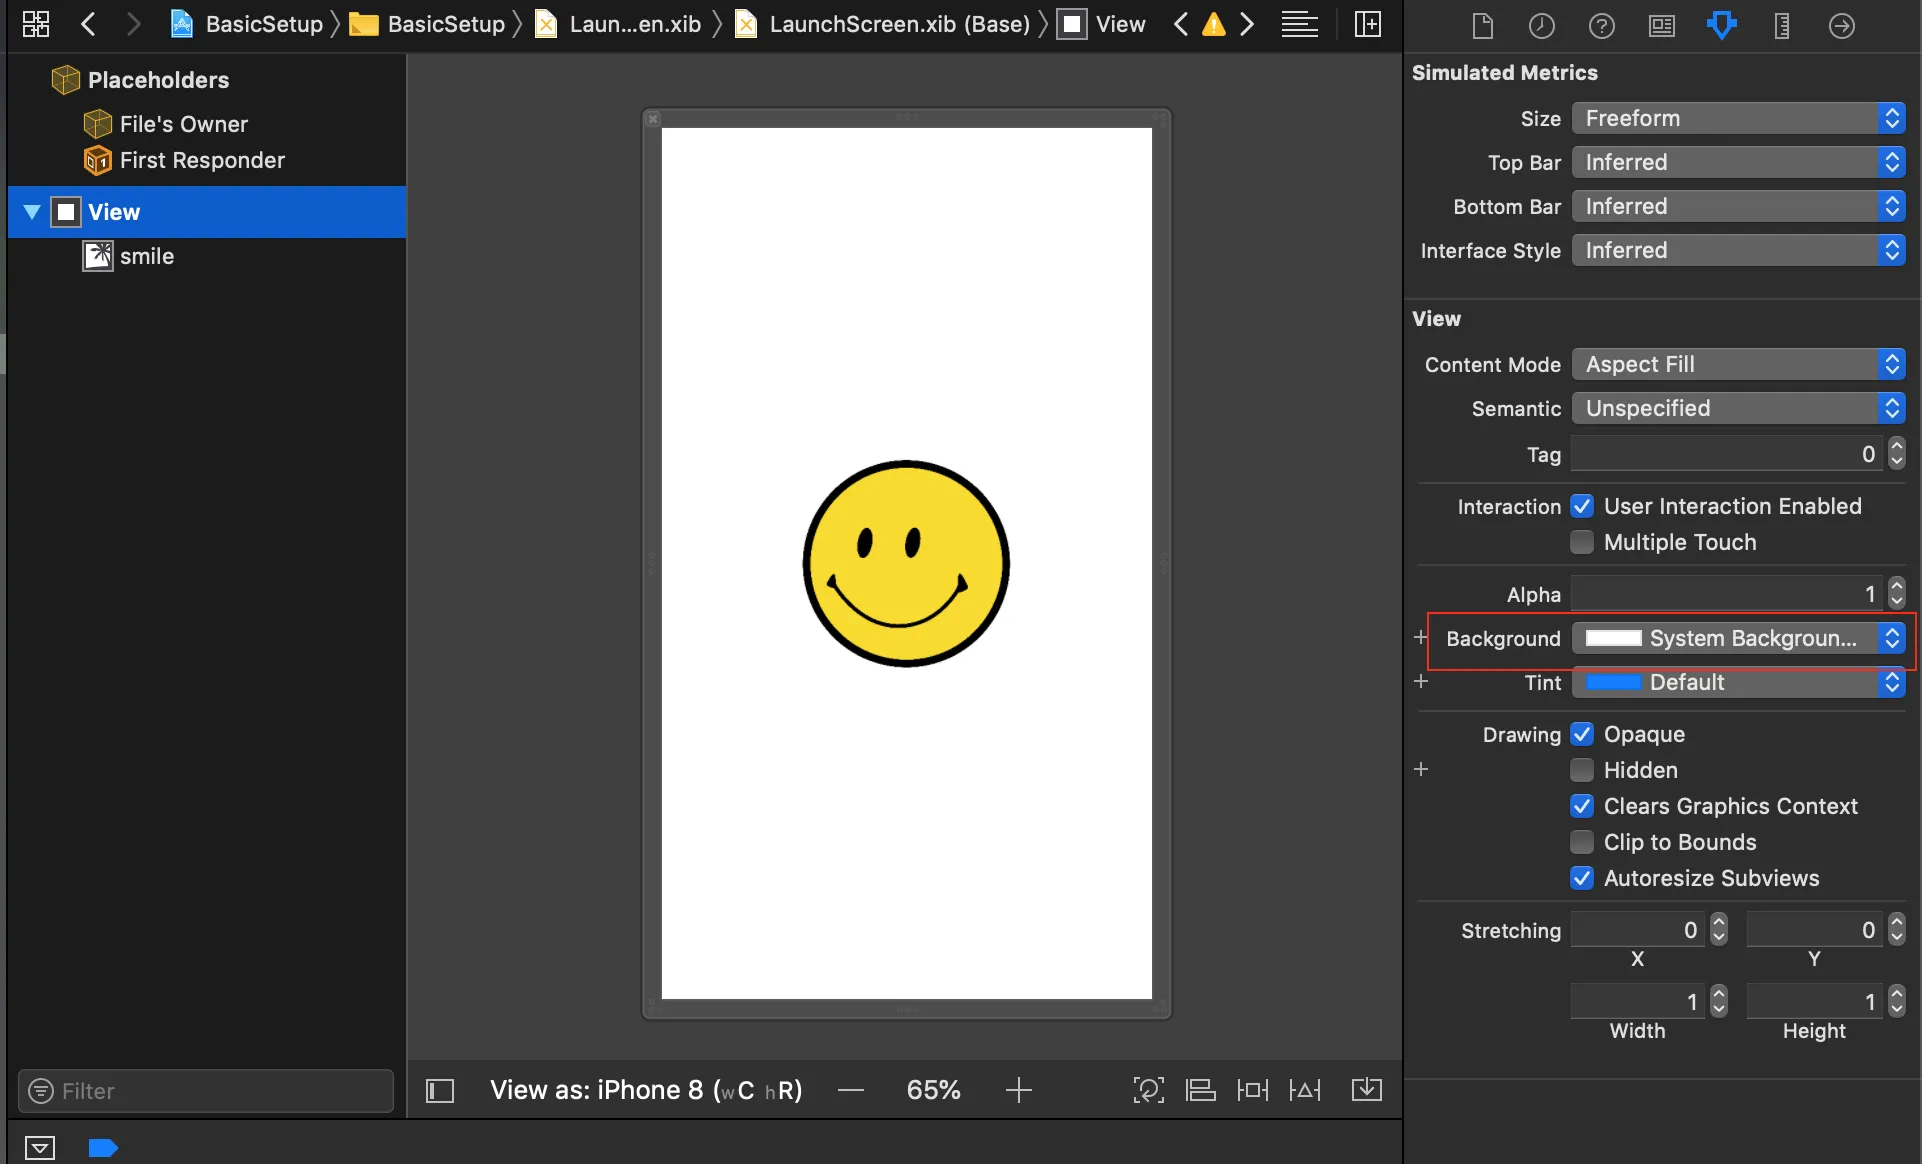Screen dimensions: 1922x1164
Task: Enable Multiple Touch checkbox
Action: (1582, 542)
